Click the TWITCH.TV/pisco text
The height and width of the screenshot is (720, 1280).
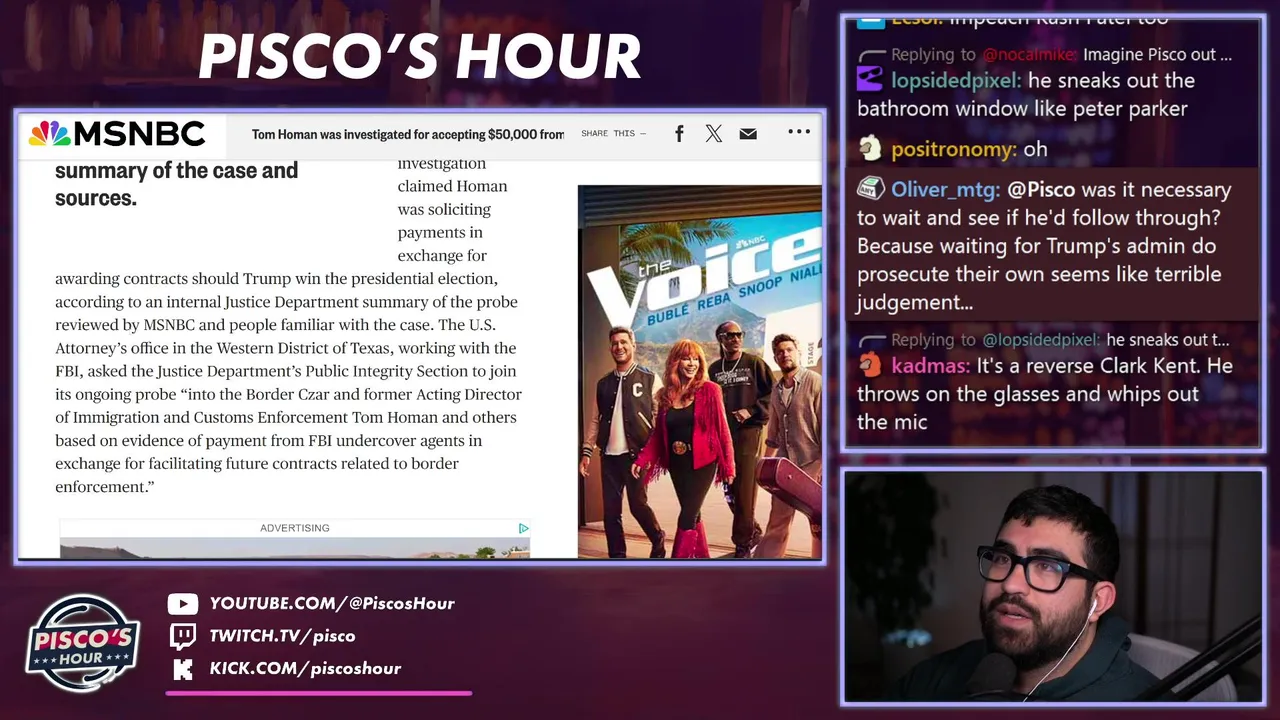click(x=282, y=636)
